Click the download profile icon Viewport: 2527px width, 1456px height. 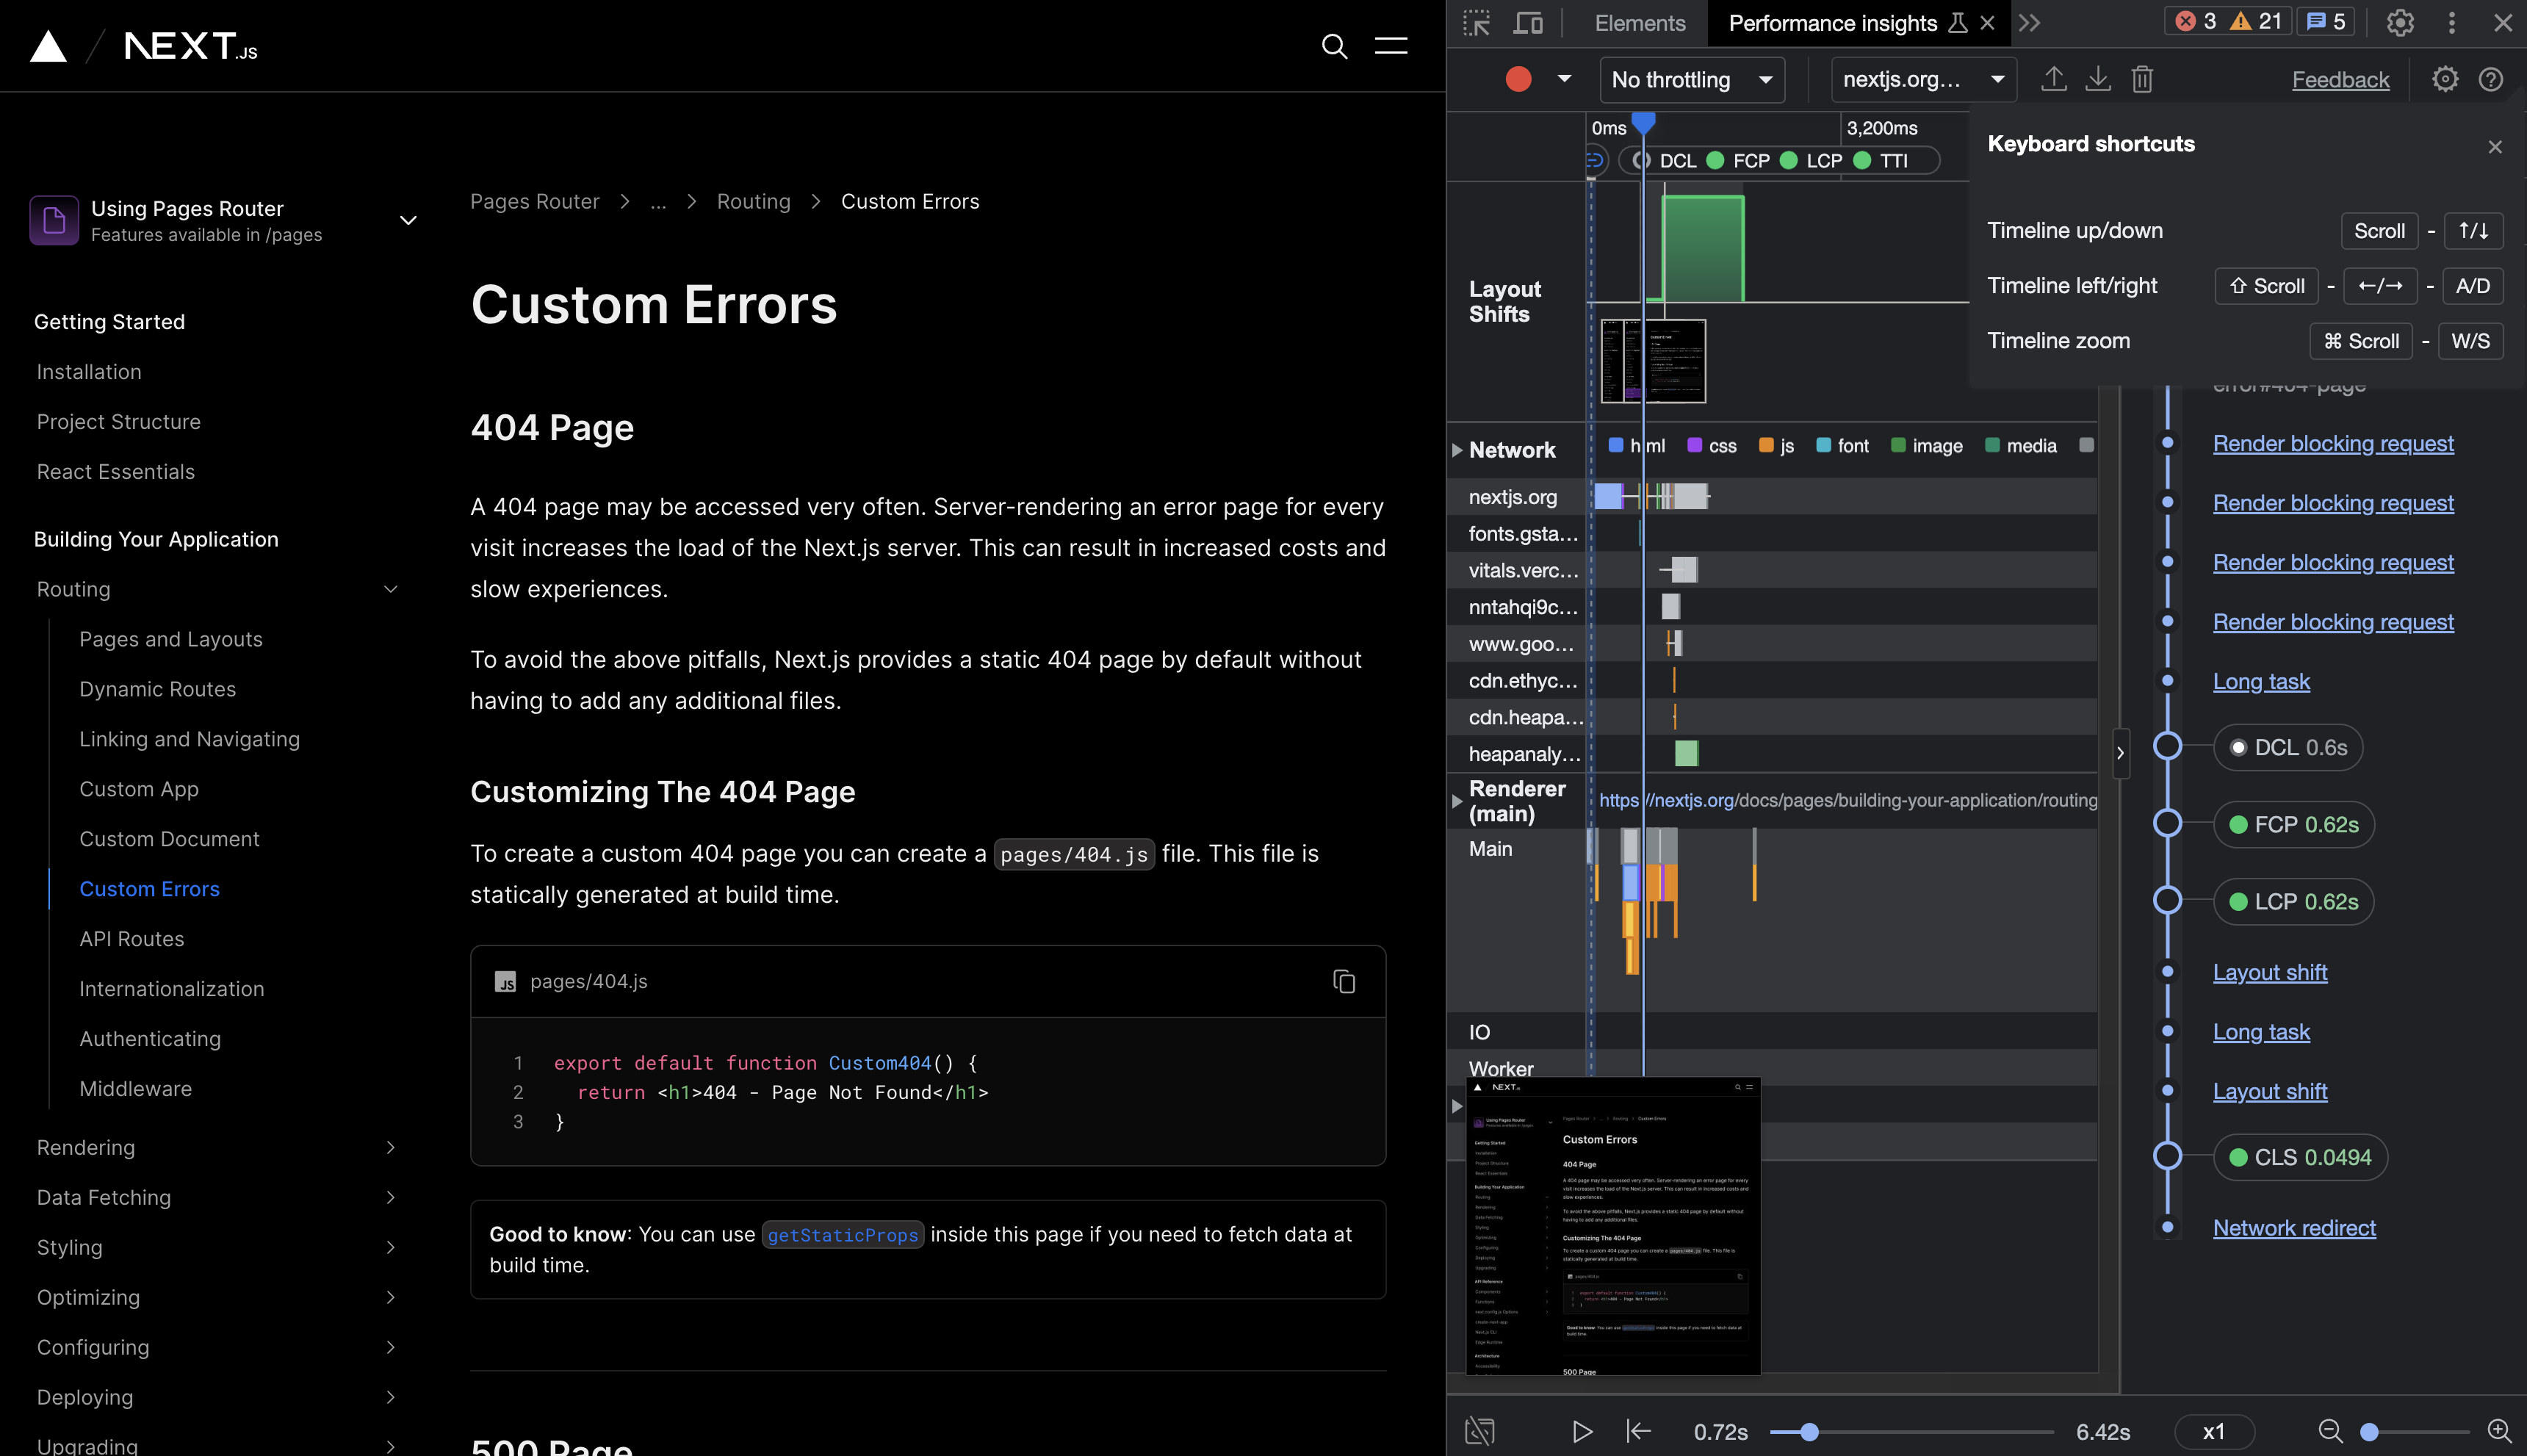point(2097,79)
